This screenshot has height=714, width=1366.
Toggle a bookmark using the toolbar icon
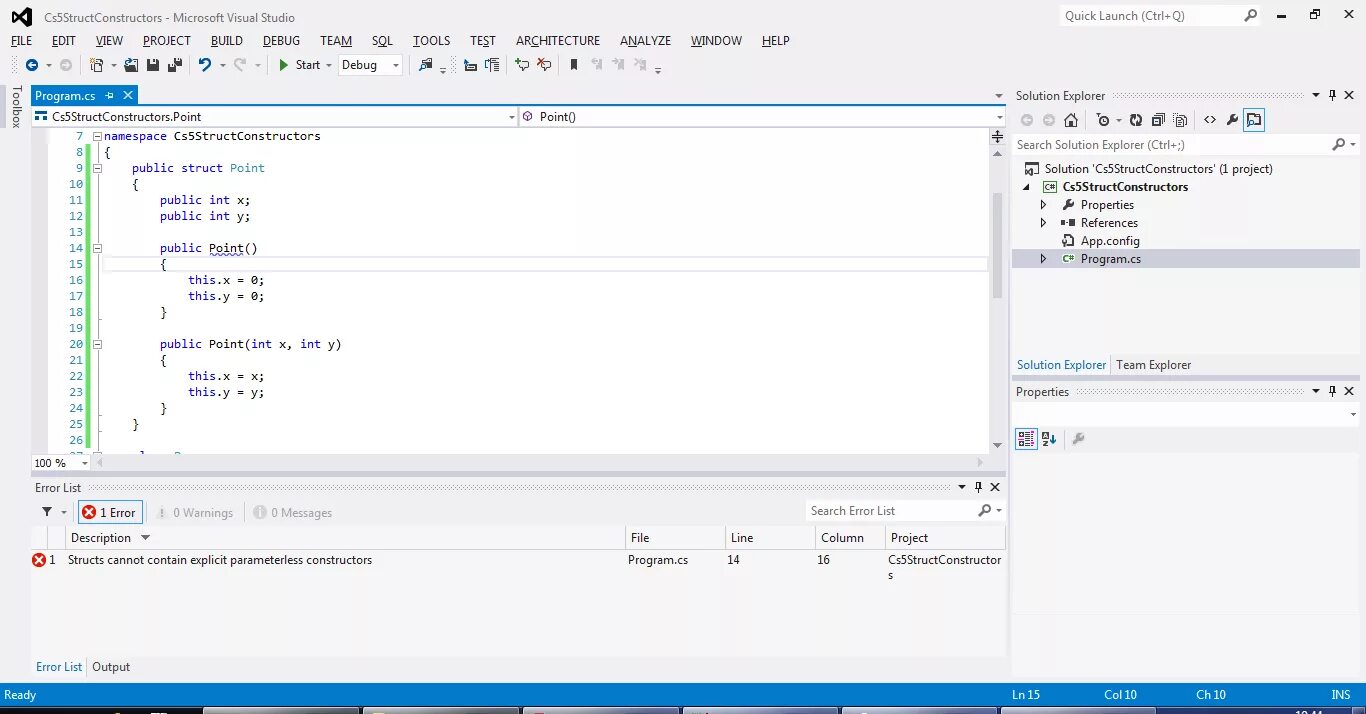[x=574, y=65]
